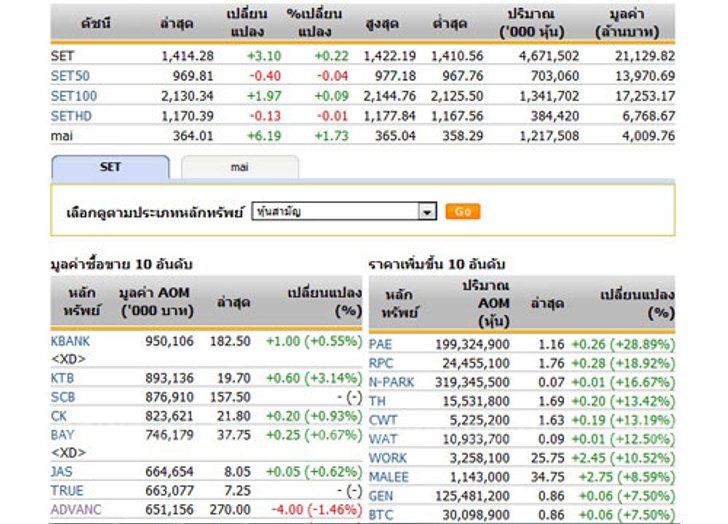Click SET high value 1,422.19
Viewport: 728px width, 524px height.
tap(389, 56)
